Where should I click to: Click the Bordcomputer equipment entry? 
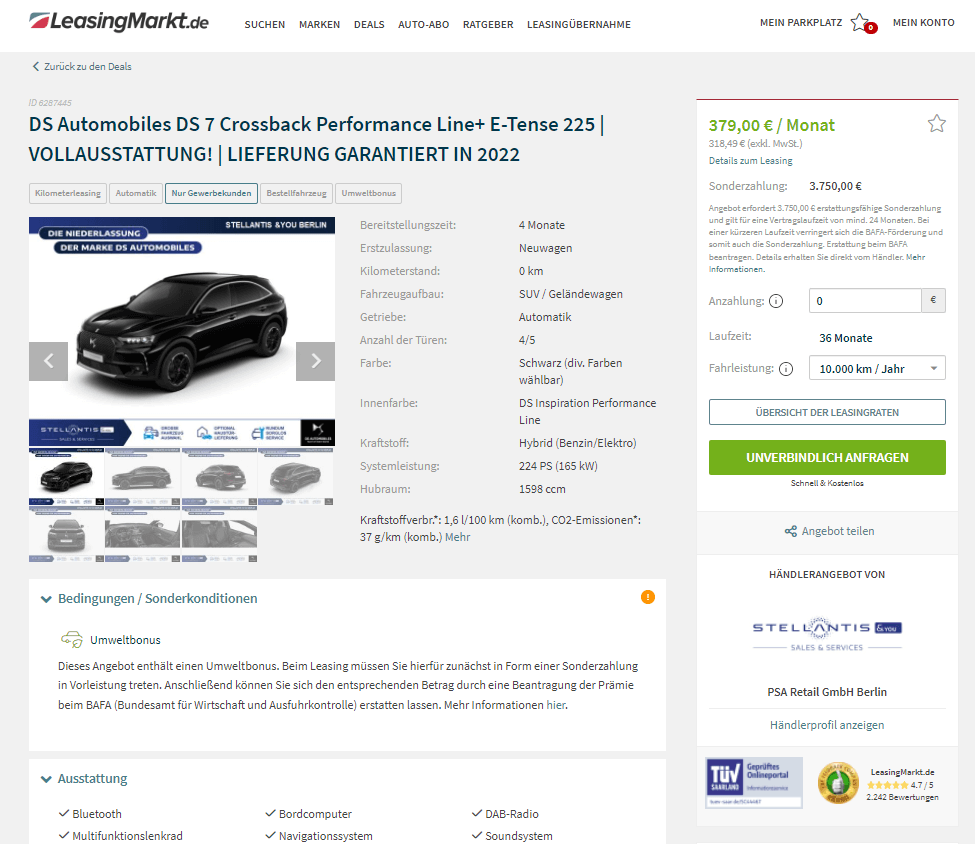309,814
